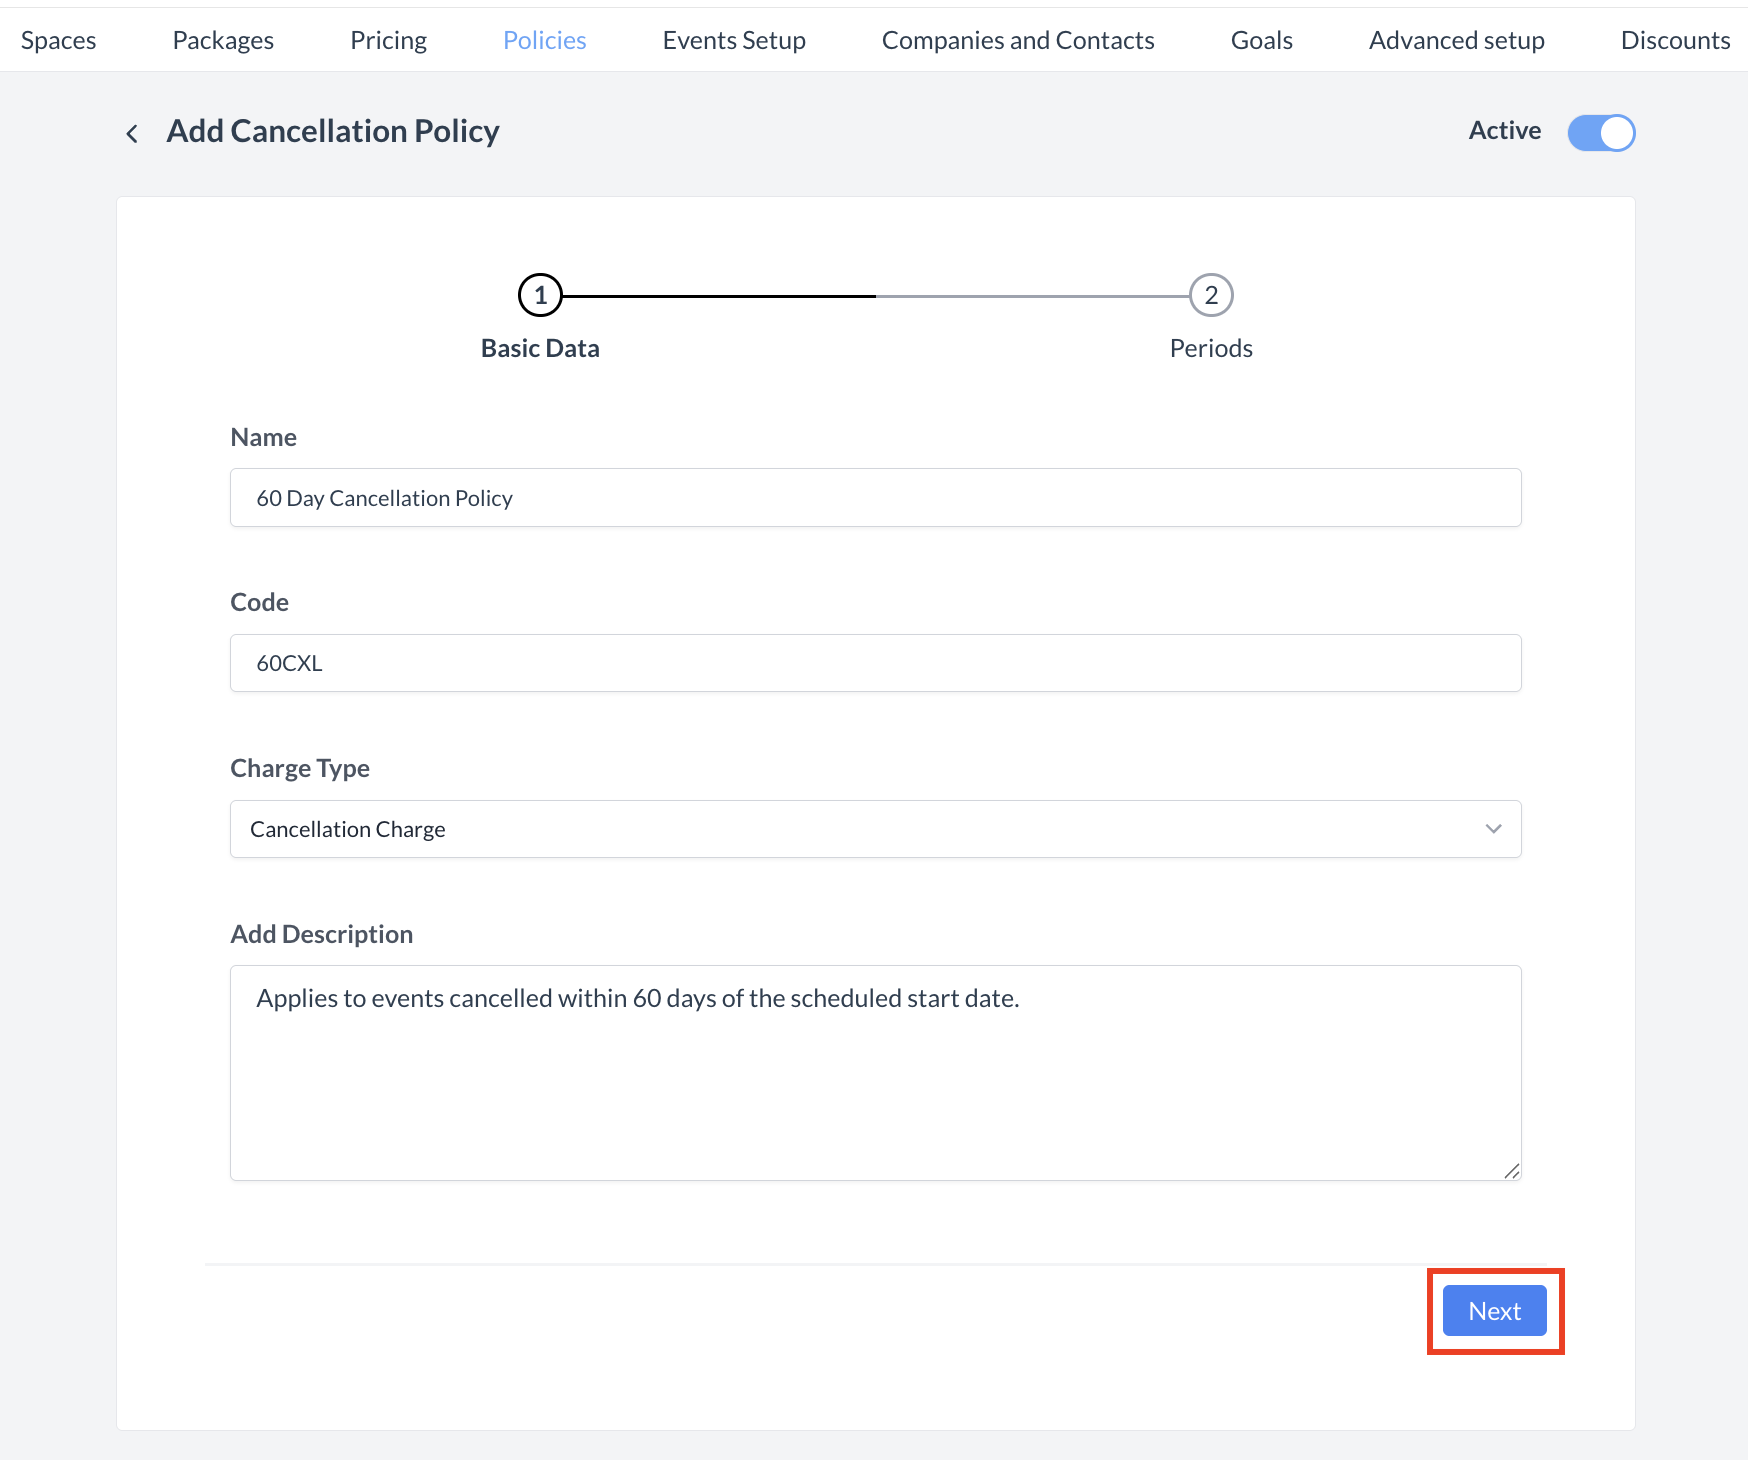Open Companies and Contacts
This screenshot has width=1748, height=1460.
click(1017, 40)
